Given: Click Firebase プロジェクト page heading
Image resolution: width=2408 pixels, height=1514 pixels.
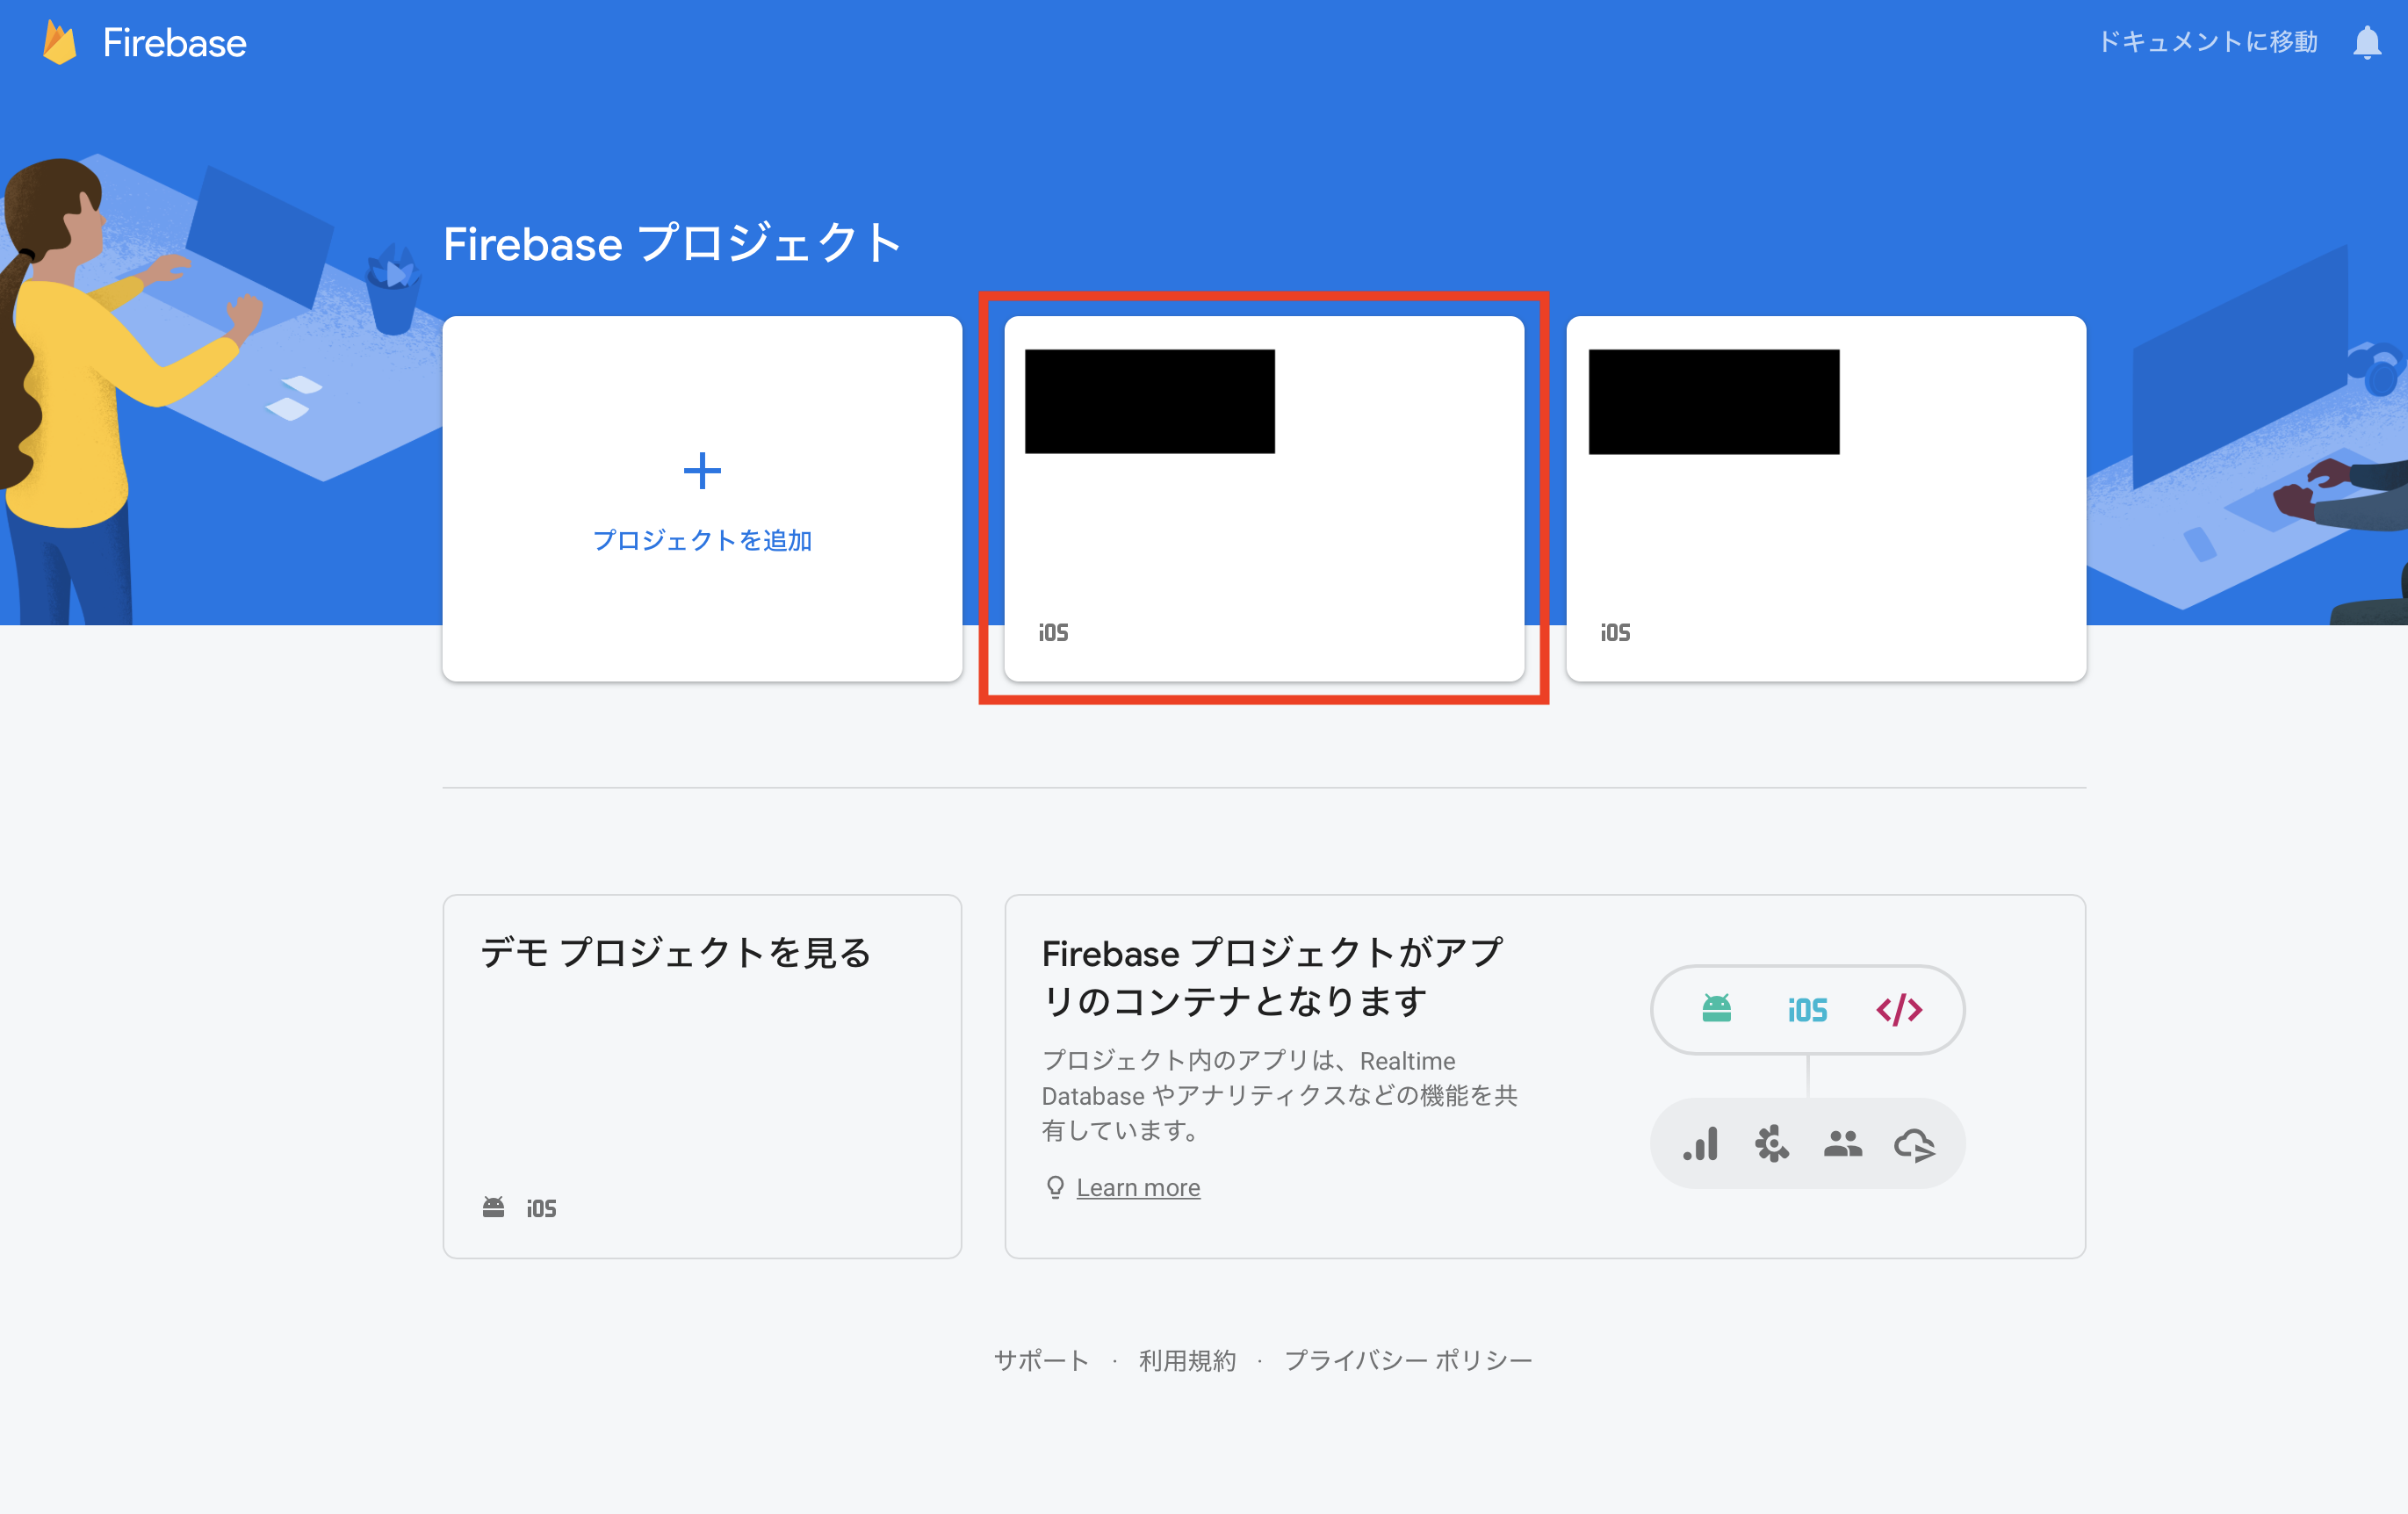Looking at the screenshot, I should coord(672,243).
